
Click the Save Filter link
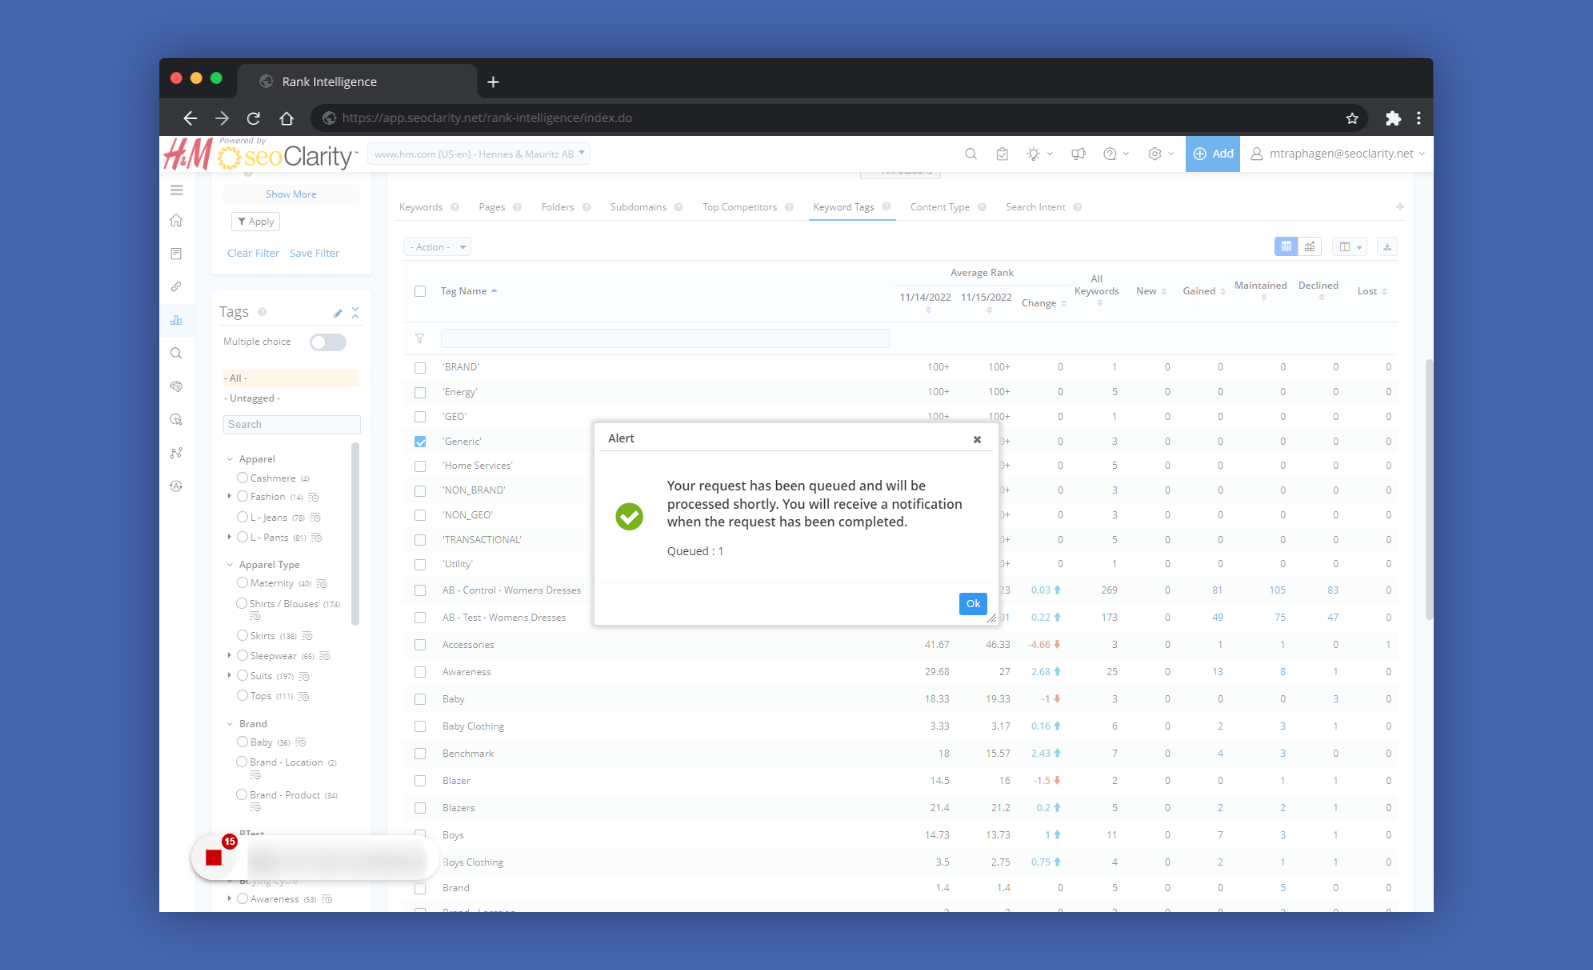pos(315,254)
